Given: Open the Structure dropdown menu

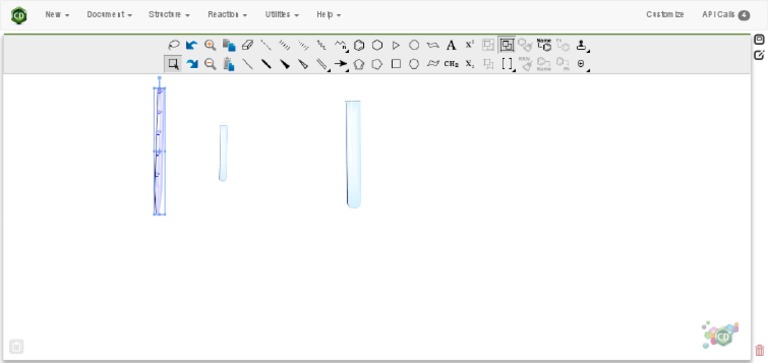Looking at the screenshot, I should [169, 15].
